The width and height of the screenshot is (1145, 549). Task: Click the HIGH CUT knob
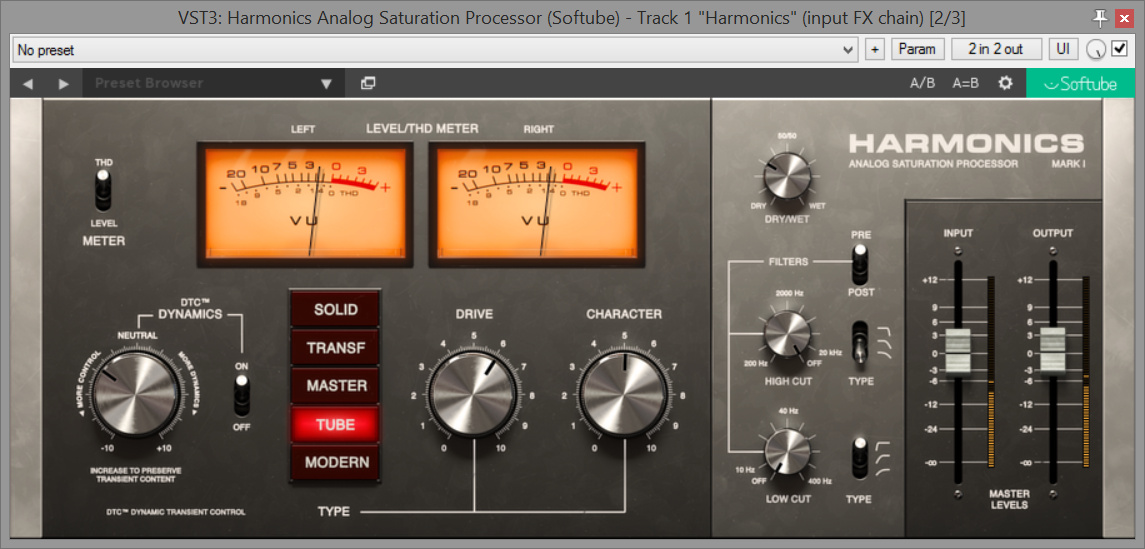coord(787,334)
